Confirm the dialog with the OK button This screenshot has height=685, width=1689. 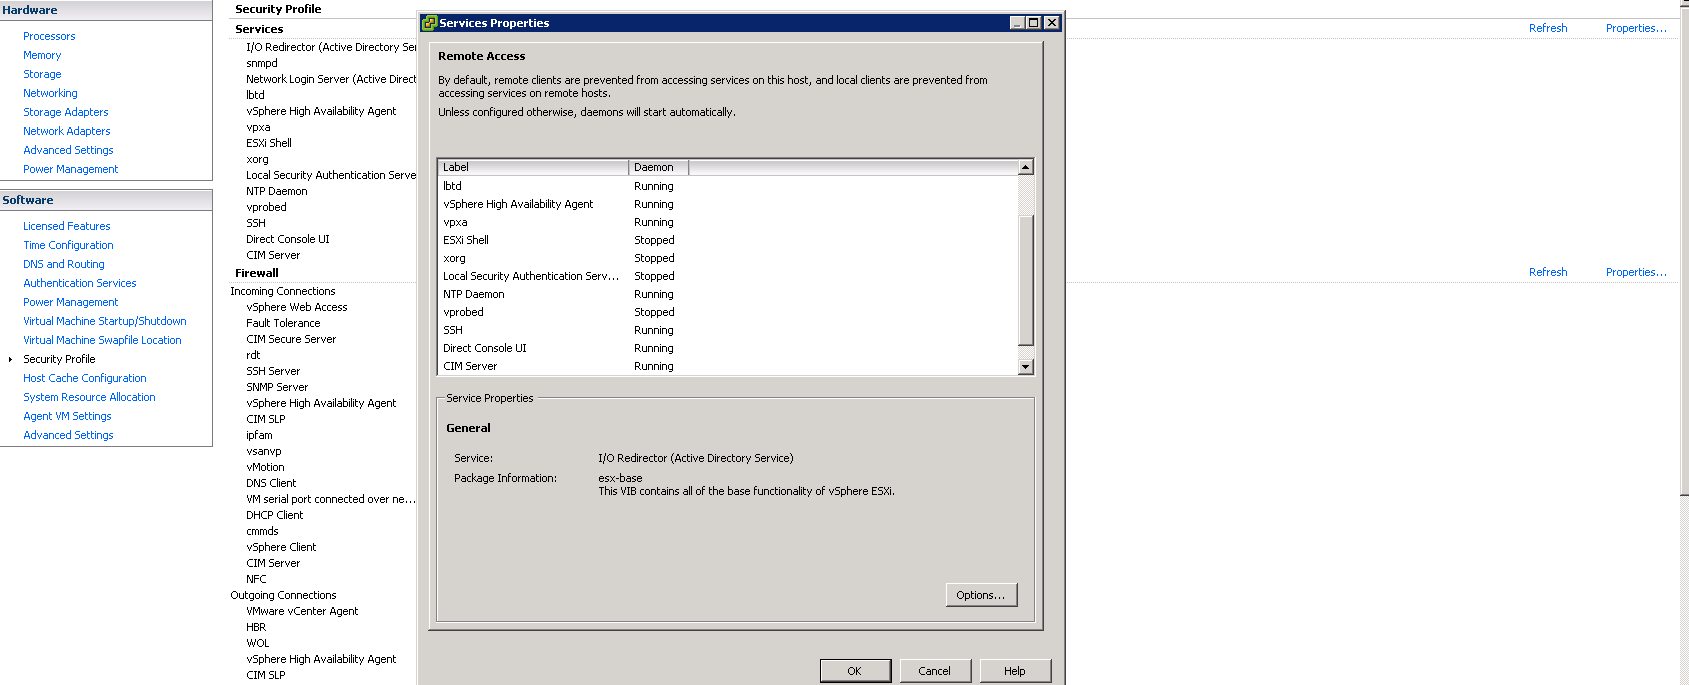[855, 671]
